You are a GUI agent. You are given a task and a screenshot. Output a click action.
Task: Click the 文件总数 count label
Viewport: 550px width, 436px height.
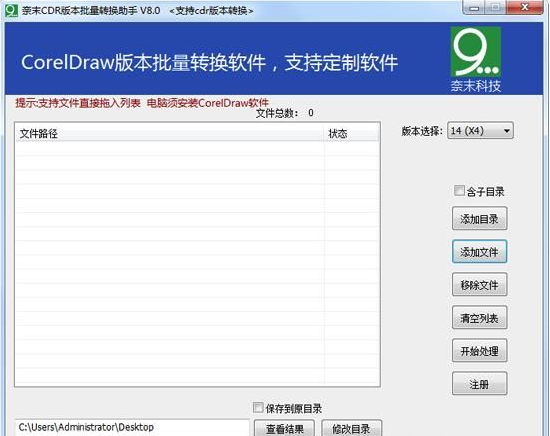pos(284,113)
